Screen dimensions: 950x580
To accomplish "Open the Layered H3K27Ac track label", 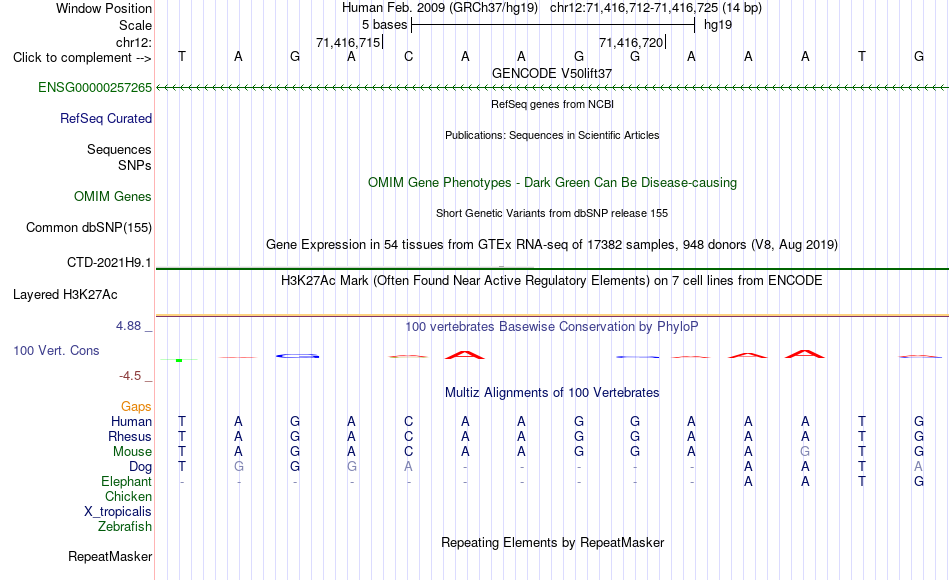I will (65, 295).
